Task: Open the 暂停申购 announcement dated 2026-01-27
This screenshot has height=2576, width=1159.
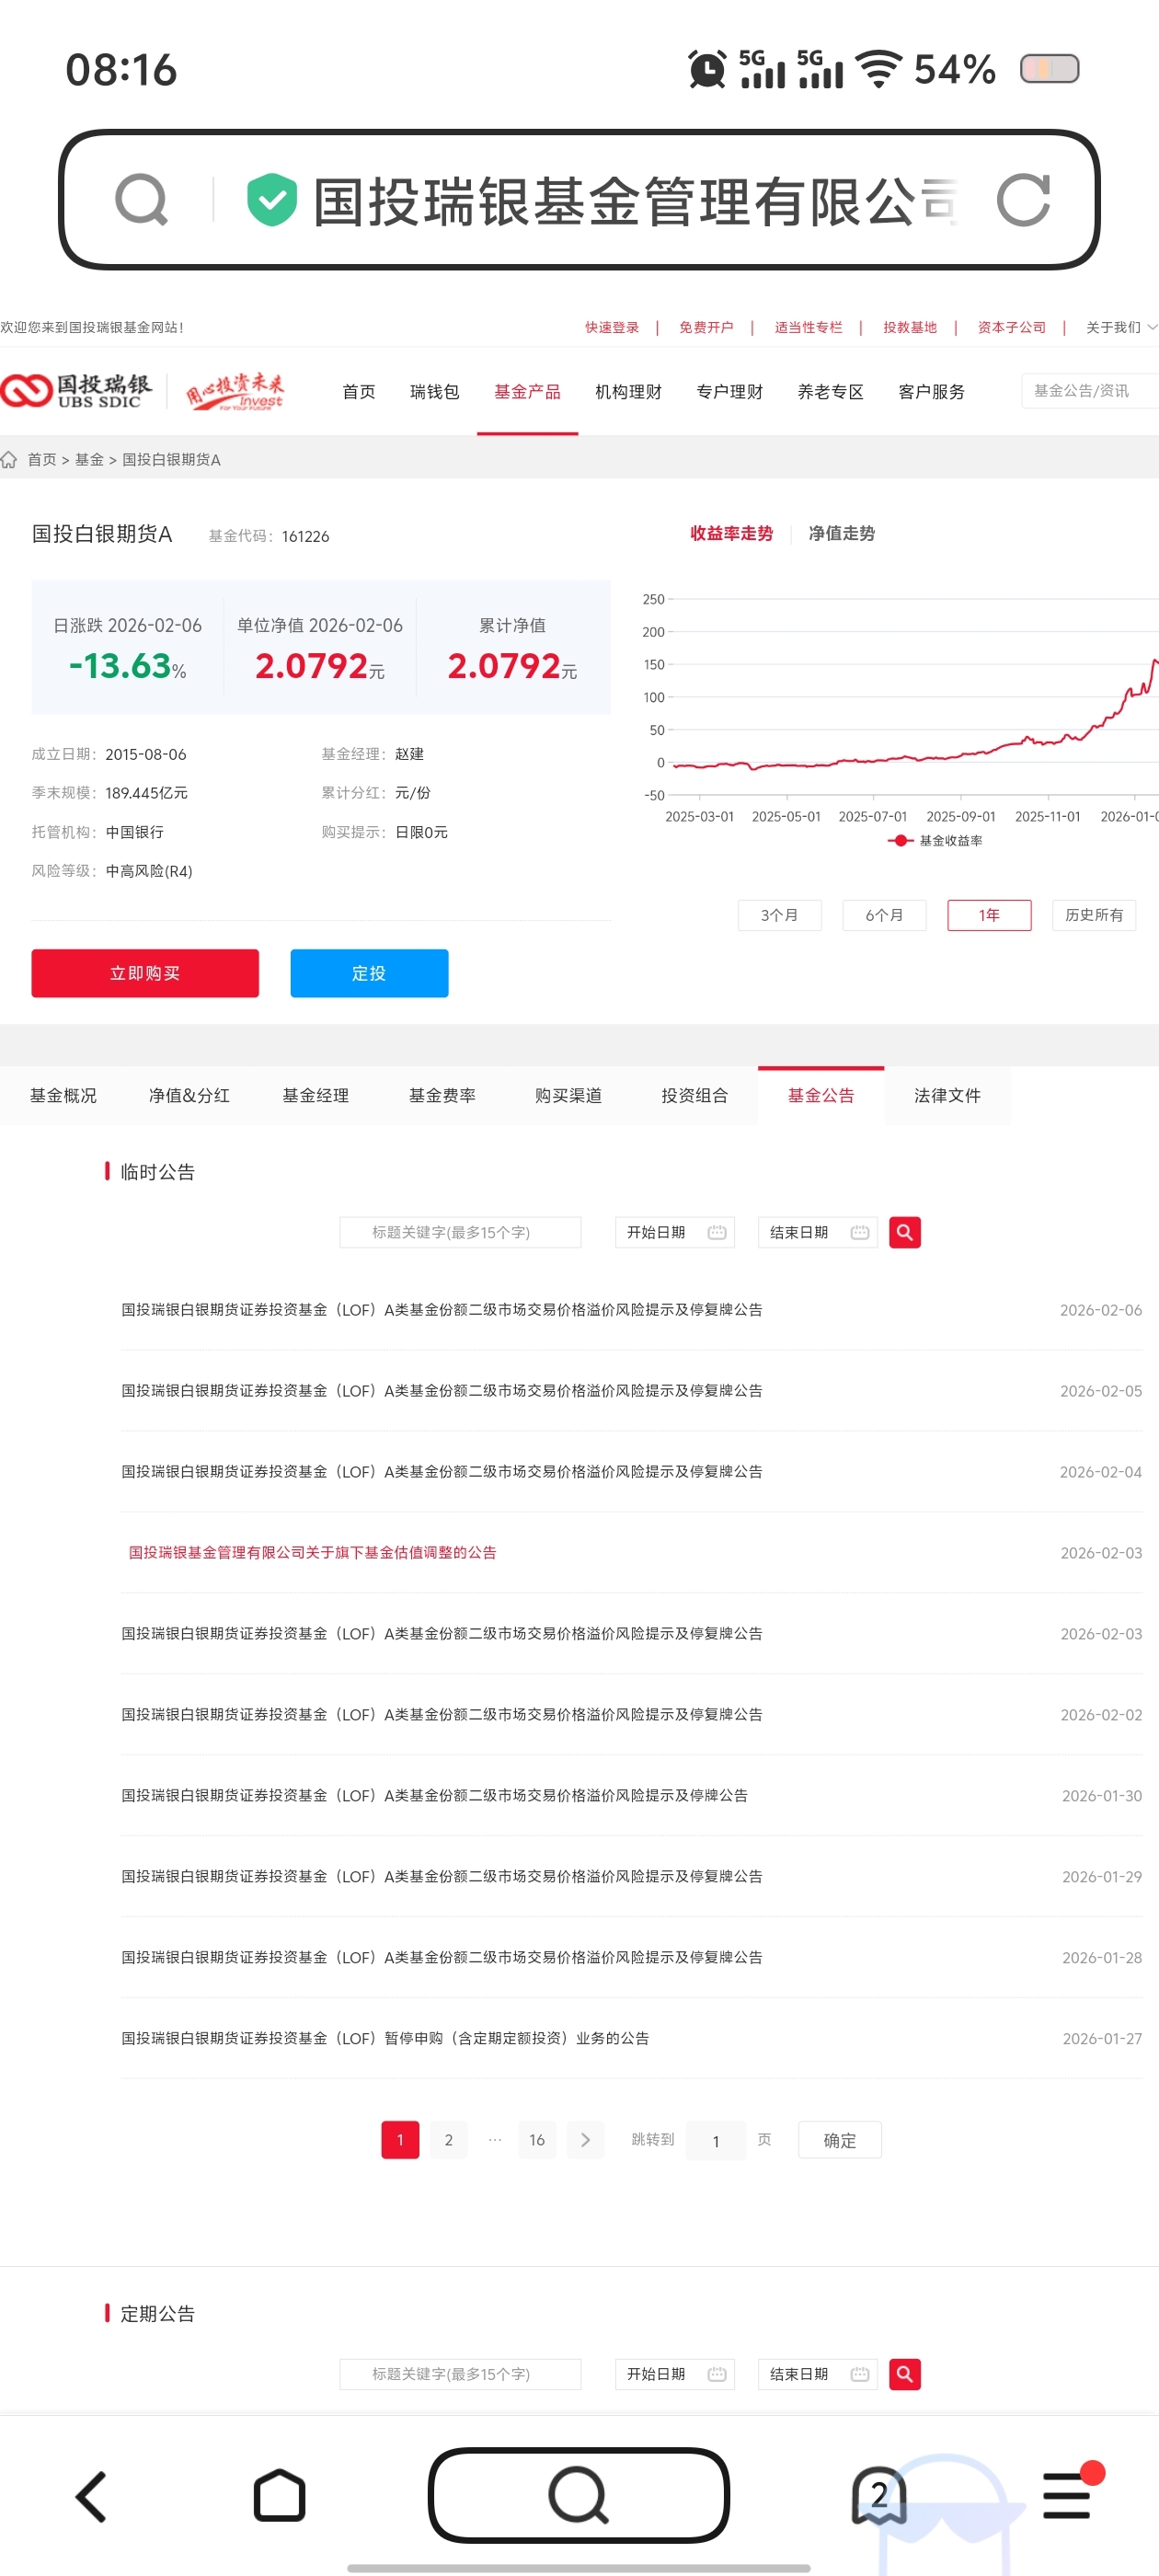Action: 385,2038
